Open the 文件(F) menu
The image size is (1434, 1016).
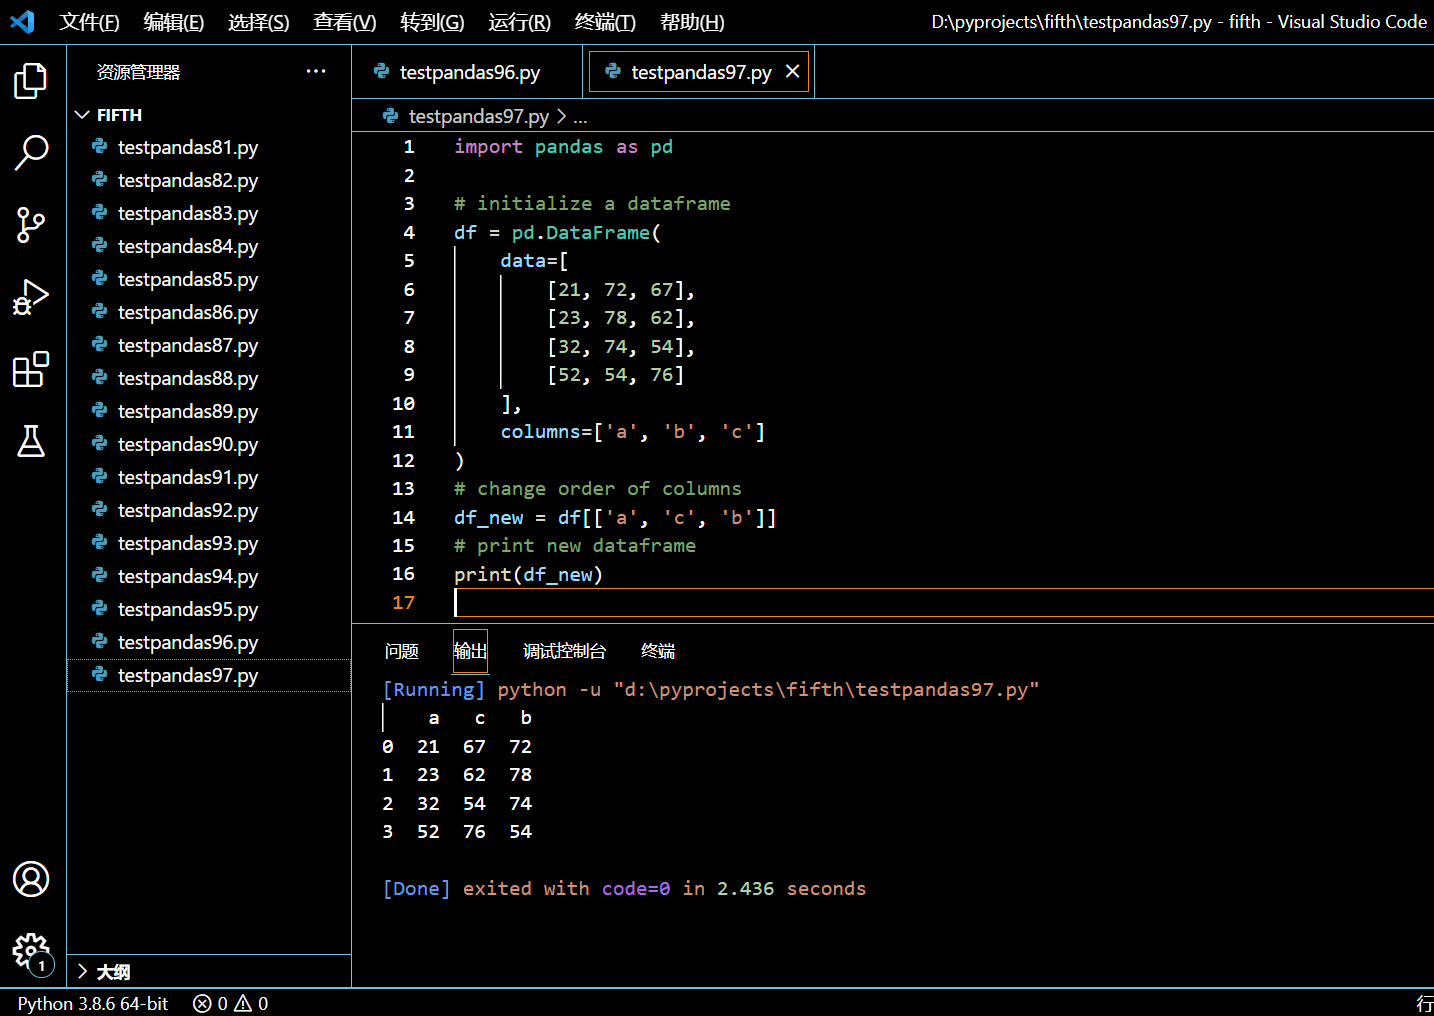click(x=89, y=22)
